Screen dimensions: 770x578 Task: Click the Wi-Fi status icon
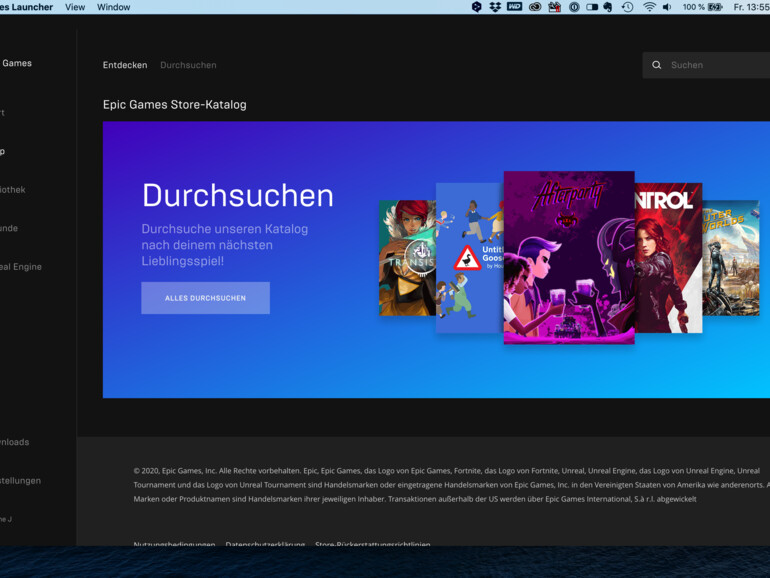coord(649,7)
